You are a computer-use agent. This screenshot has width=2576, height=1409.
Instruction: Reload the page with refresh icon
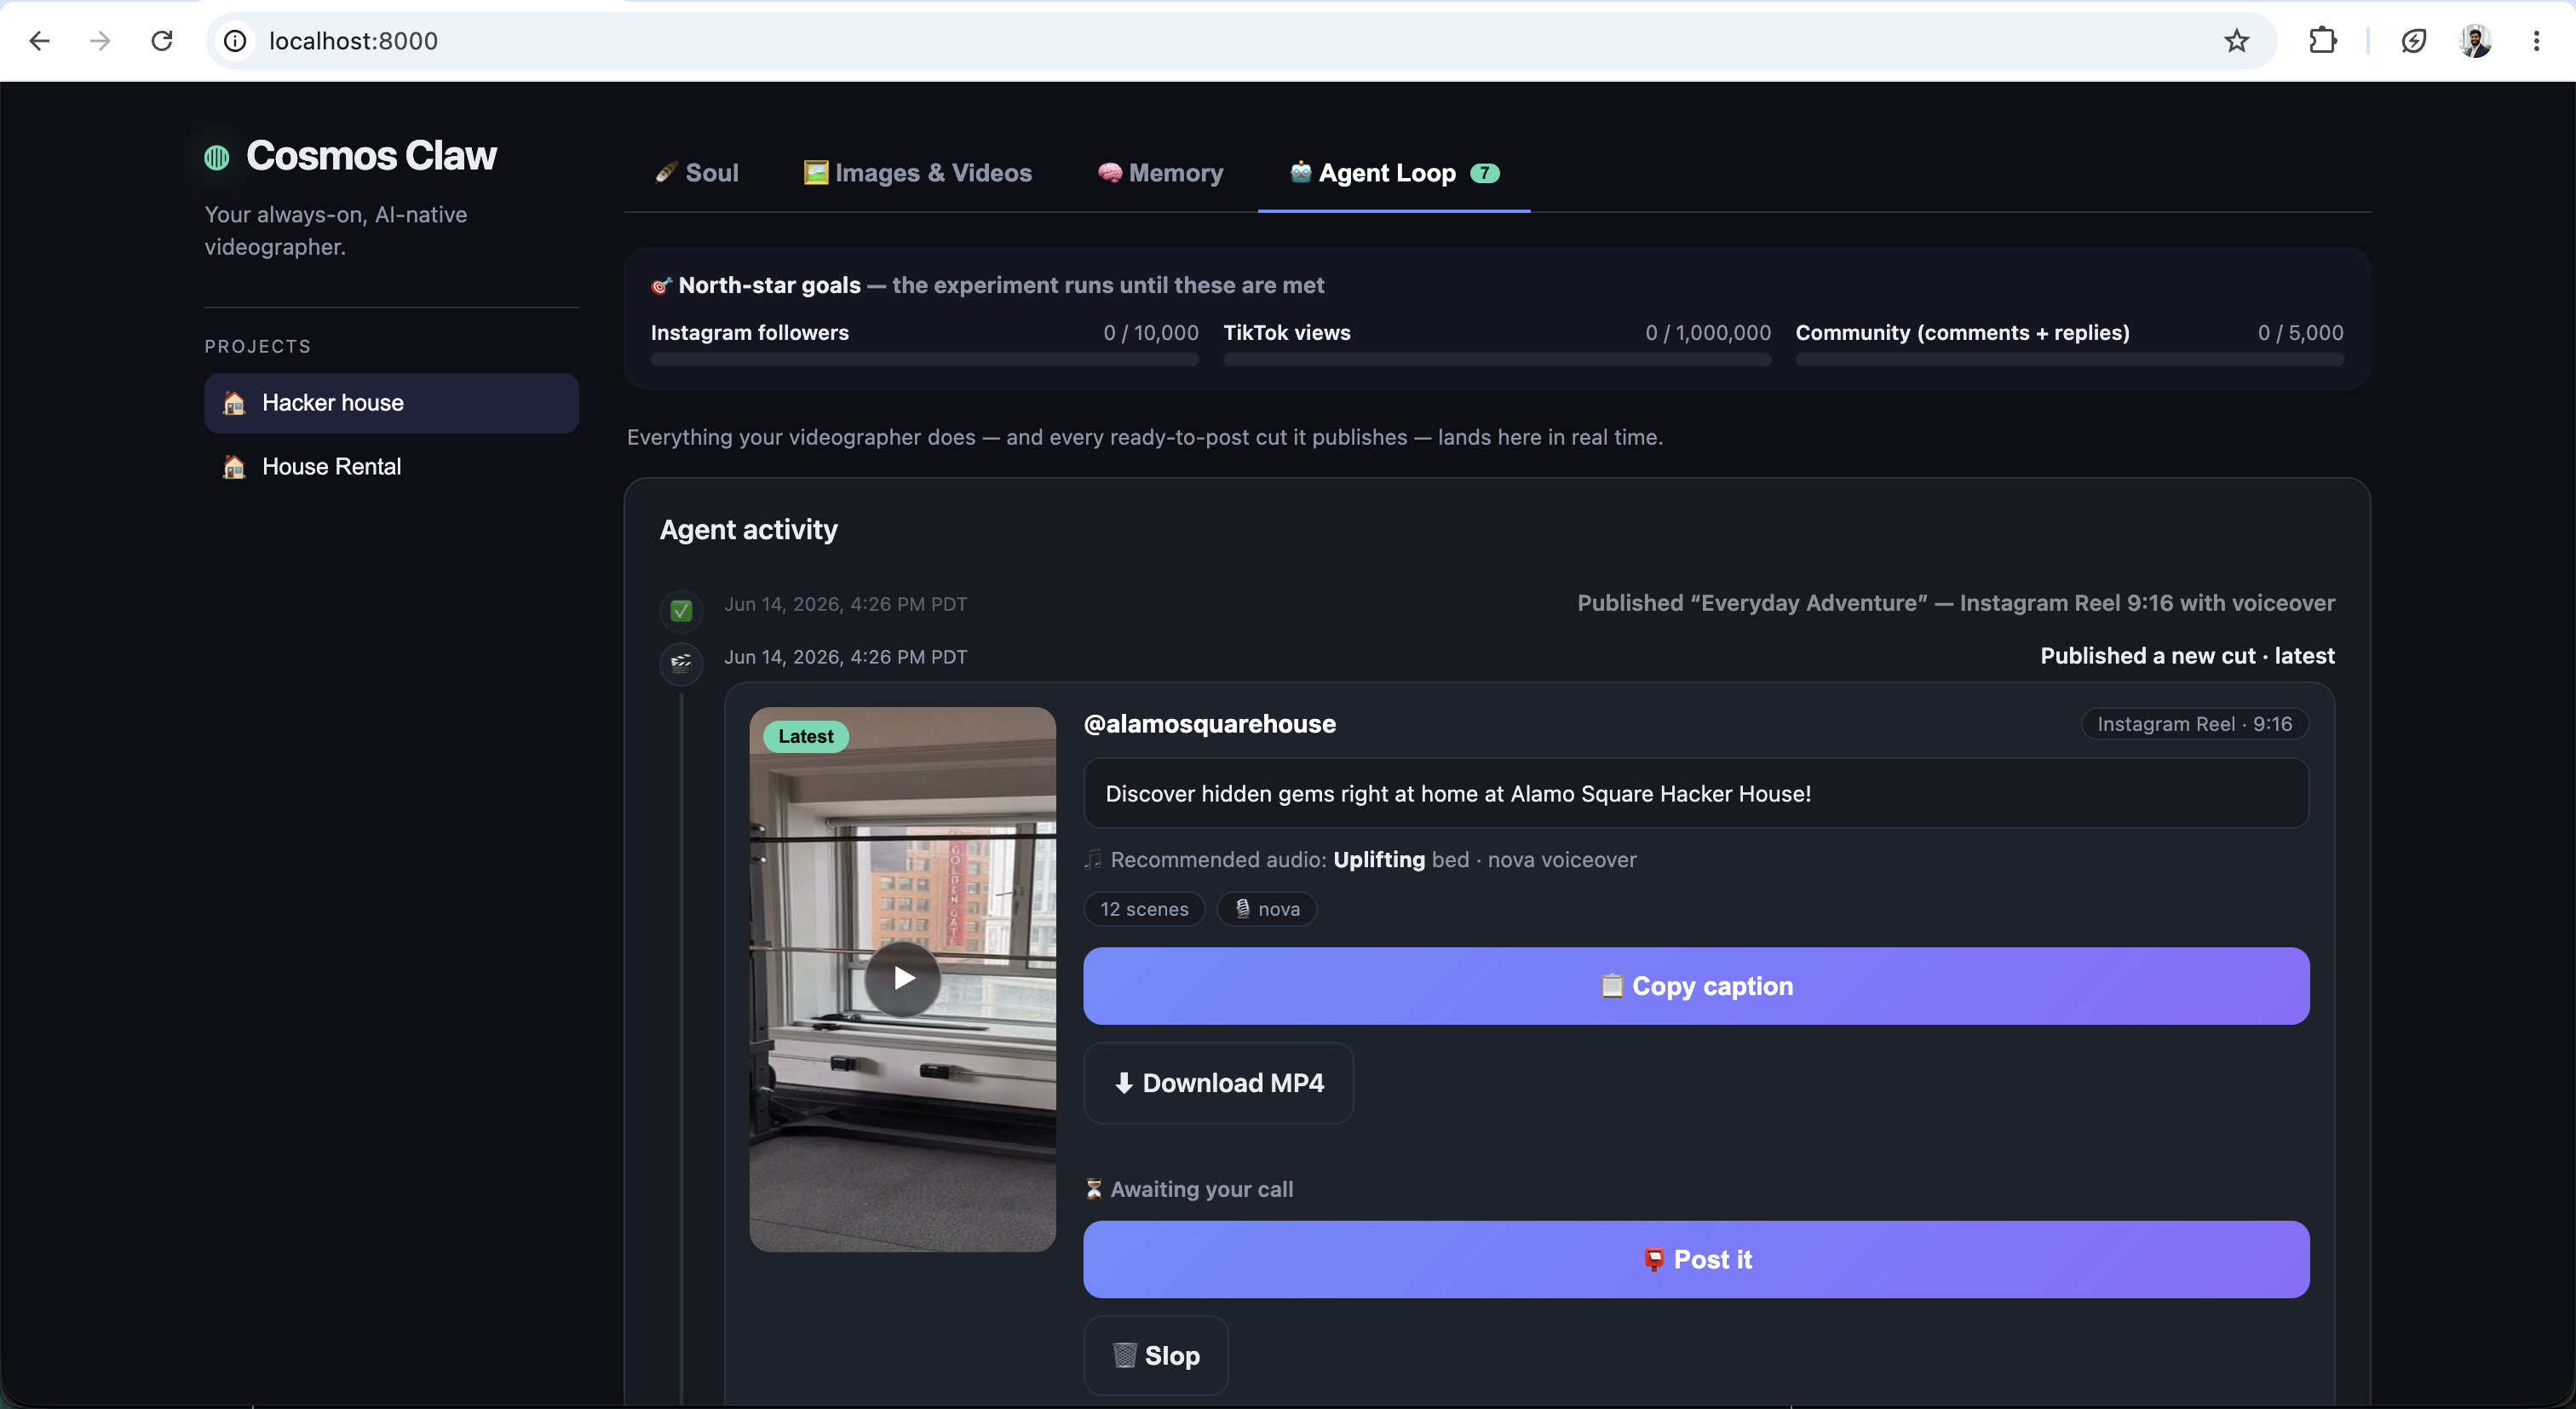162,41
